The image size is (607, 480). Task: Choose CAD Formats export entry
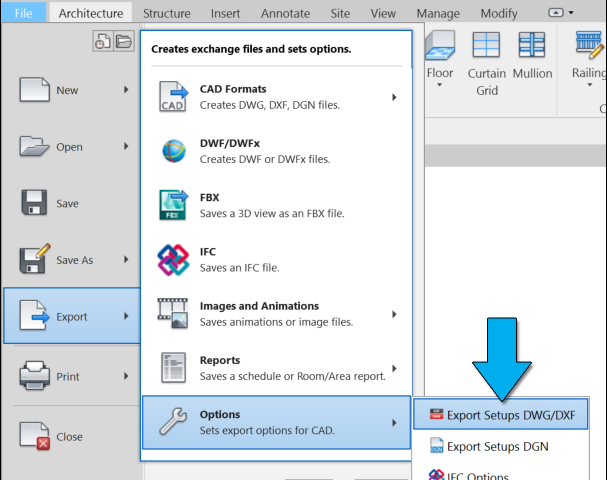point(277,97)
